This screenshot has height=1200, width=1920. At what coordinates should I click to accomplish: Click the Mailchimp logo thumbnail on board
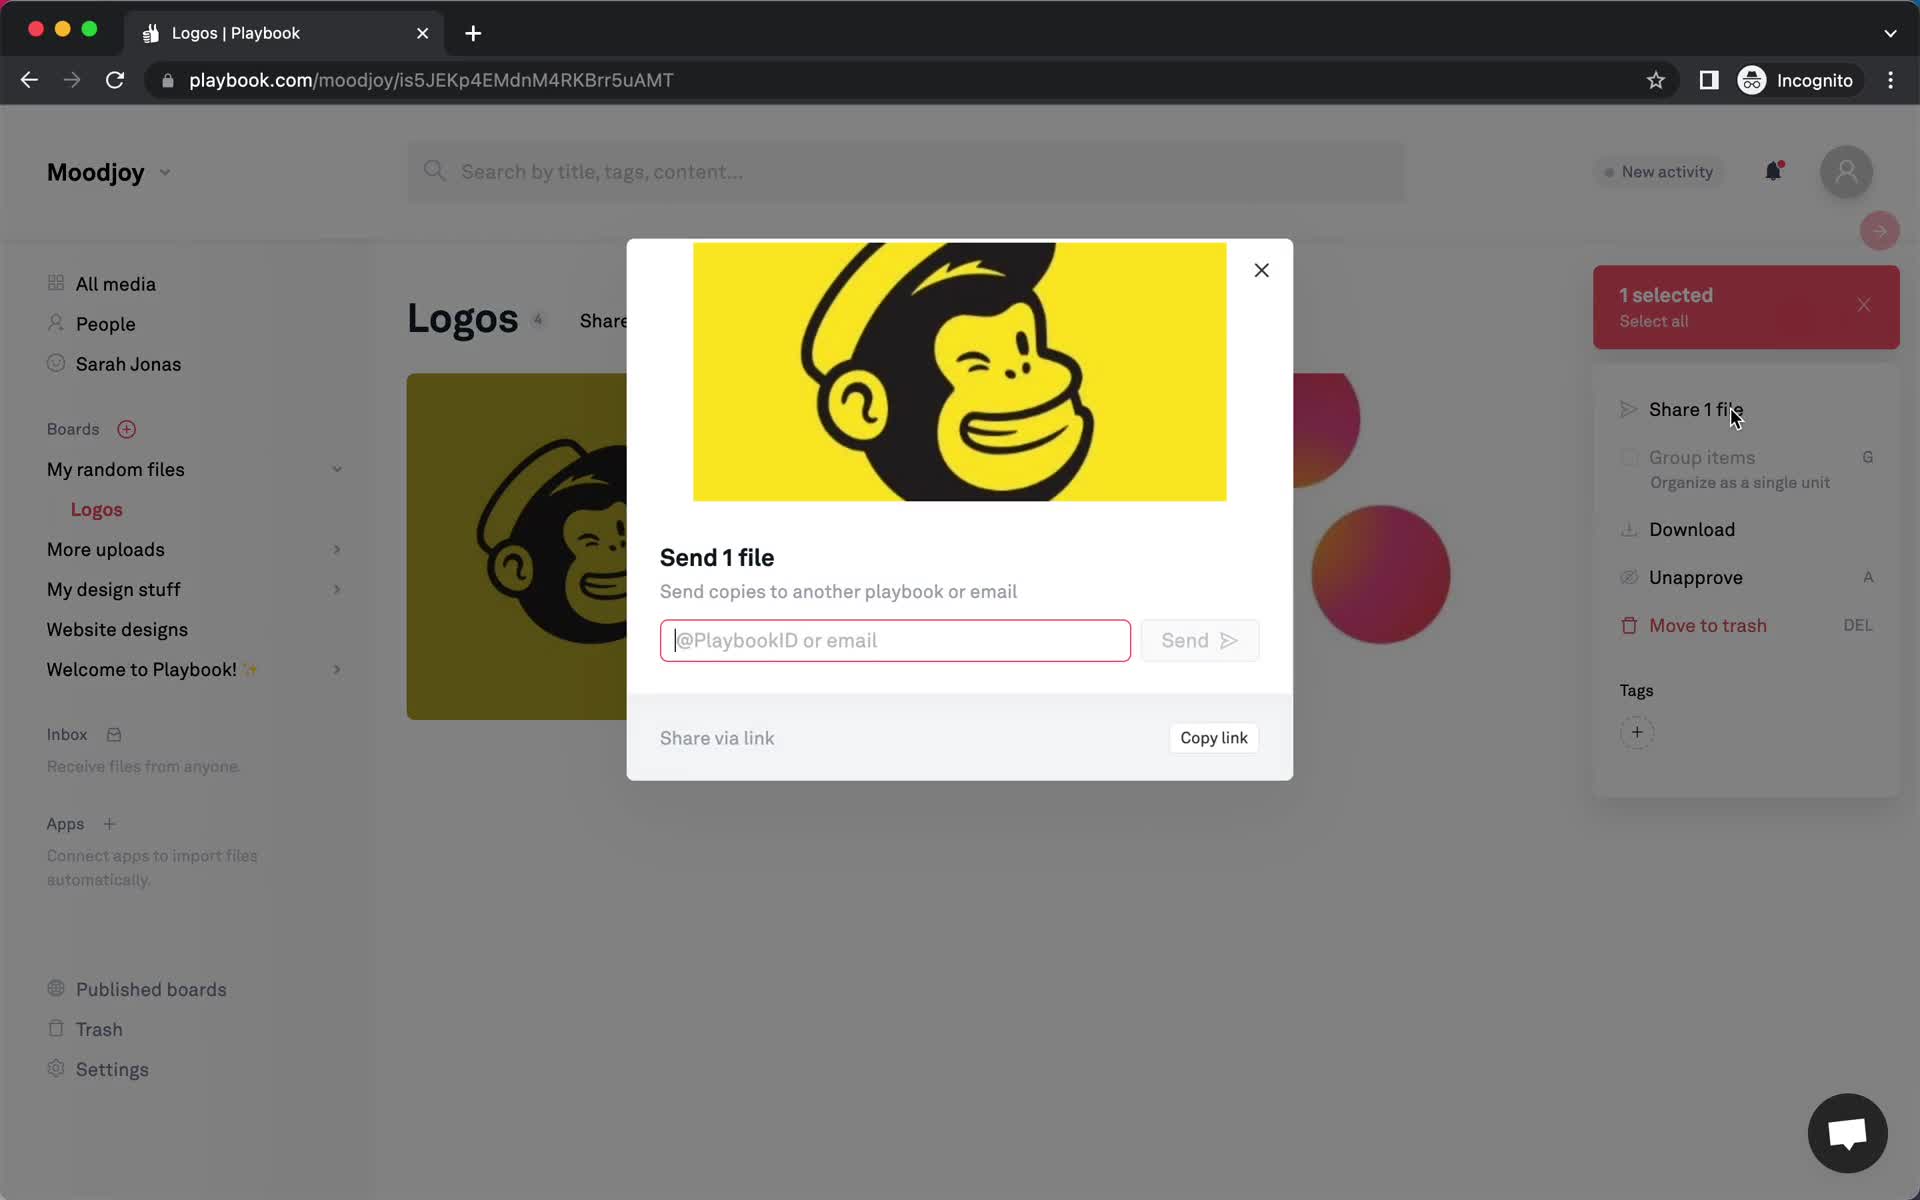coord(516,546)
